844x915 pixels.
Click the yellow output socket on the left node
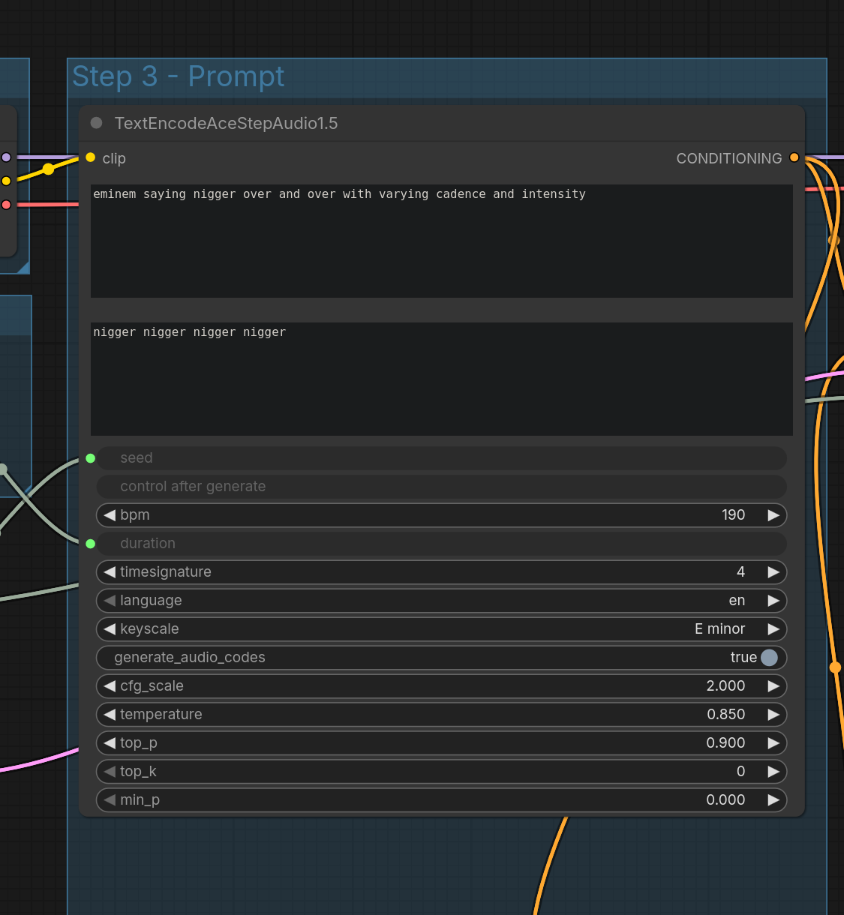[x=6, y=181]
